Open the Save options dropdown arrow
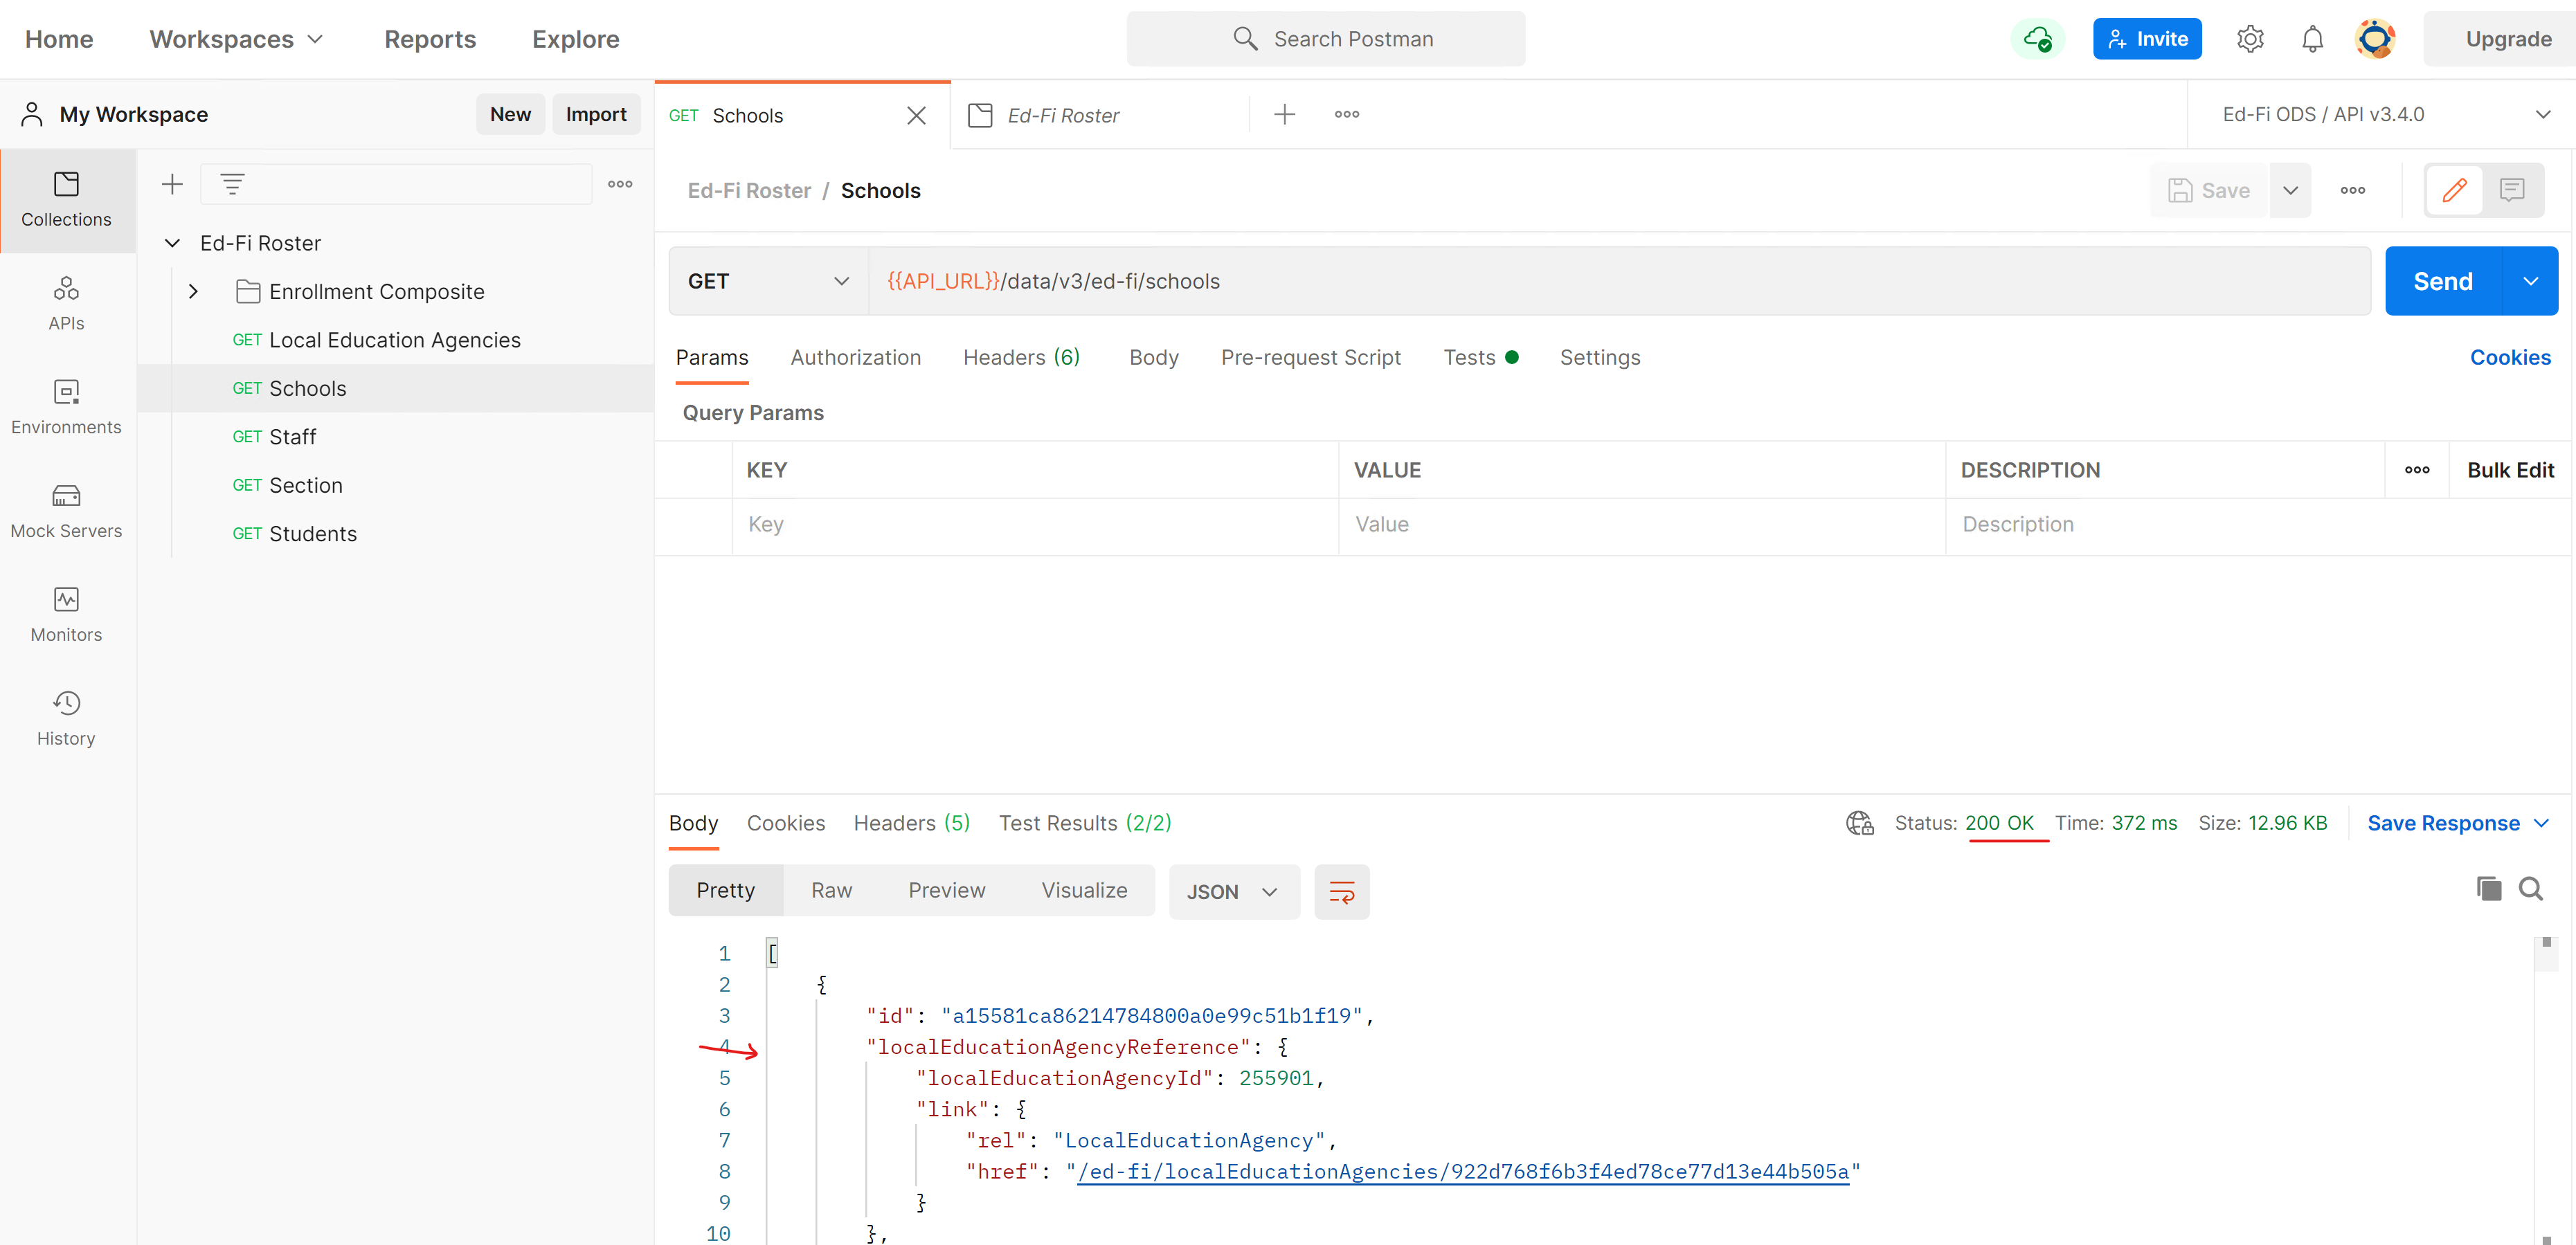The image size is (2576, 1245). tap(2290, 190)
